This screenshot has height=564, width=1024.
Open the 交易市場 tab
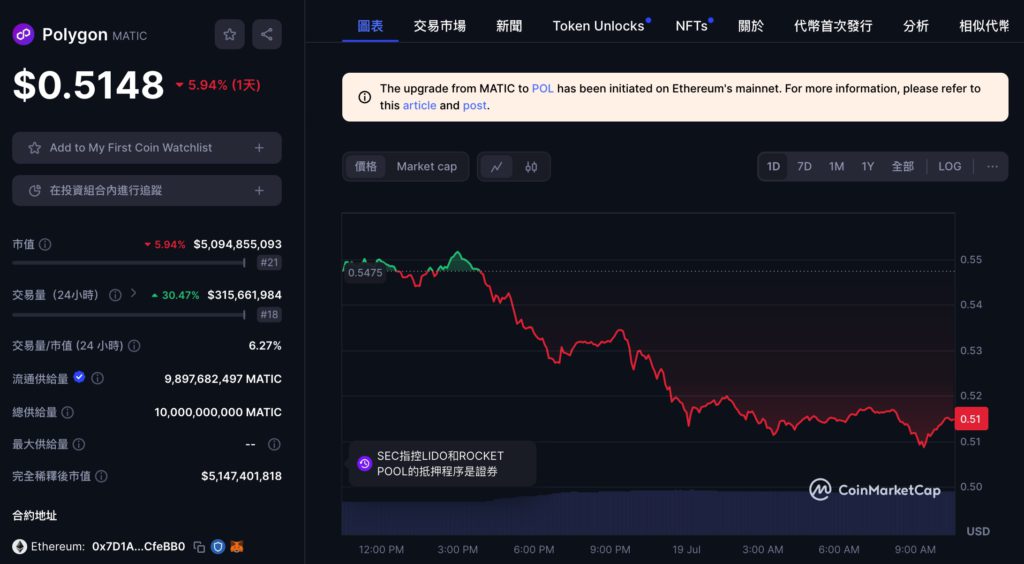[x=440, y=26]
